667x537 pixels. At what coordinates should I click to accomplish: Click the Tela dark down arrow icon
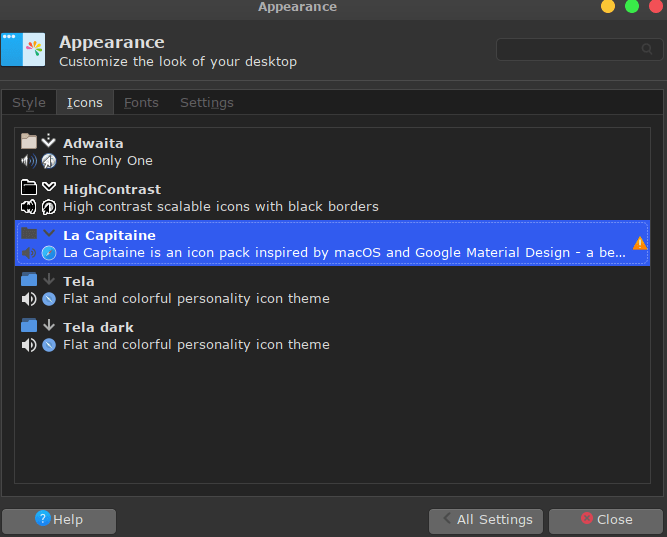click(49, 325)
